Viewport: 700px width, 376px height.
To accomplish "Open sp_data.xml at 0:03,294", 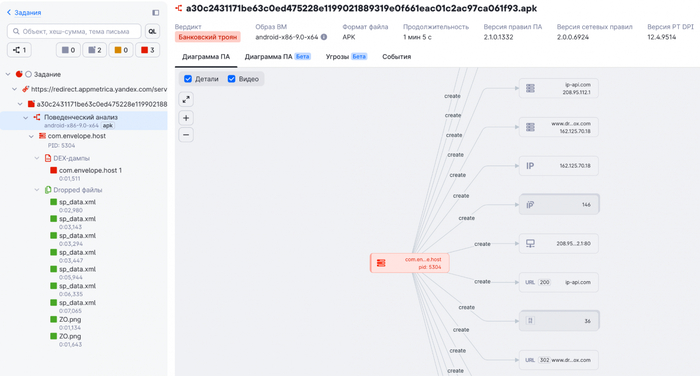I will coord(77,235).
